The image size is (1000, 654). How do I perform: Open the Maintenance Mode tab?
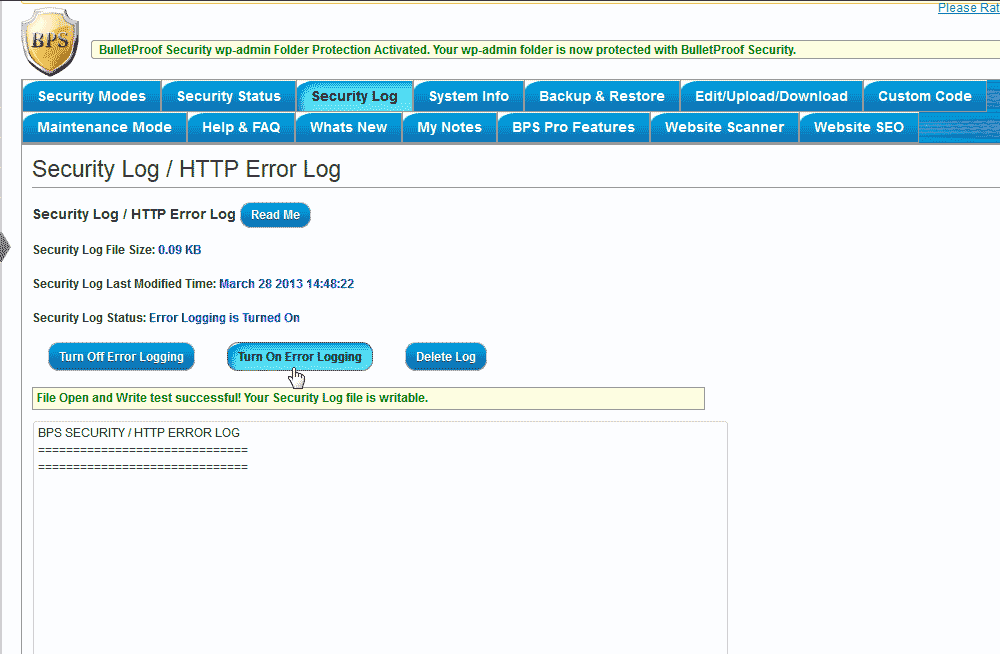click(x=105, y=127)
